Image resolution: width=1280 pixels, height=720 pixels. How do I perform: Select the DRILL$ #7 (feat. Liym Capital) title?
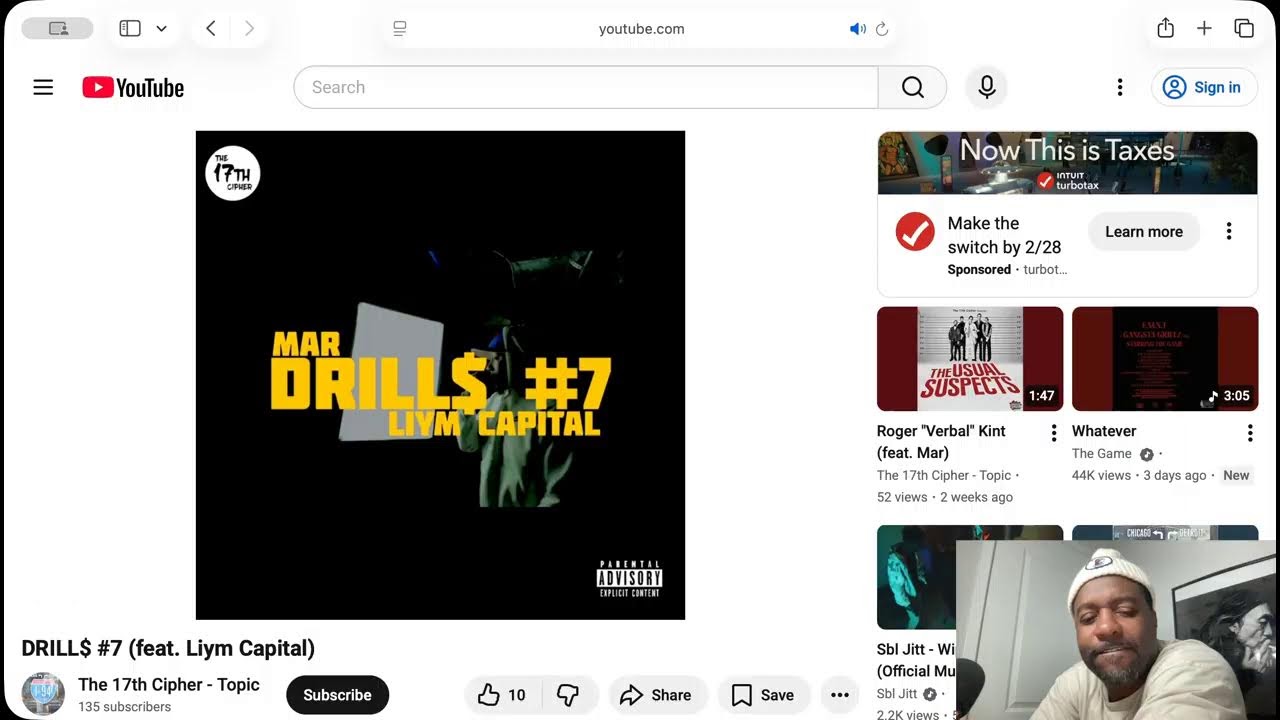(x=168, y=648)
